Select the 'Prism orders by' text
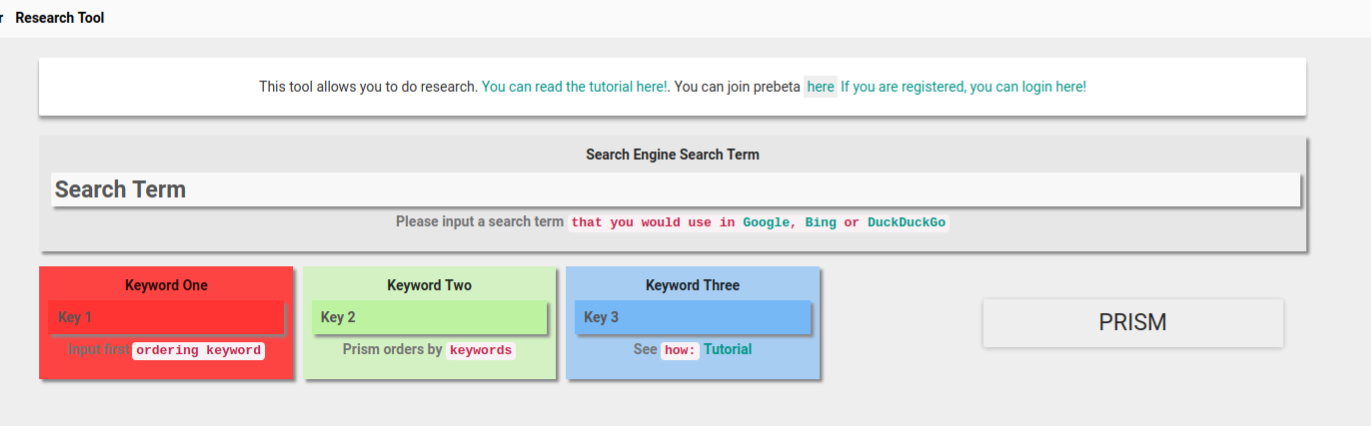The image size is (1371, 426). click(x=392, y=350)
